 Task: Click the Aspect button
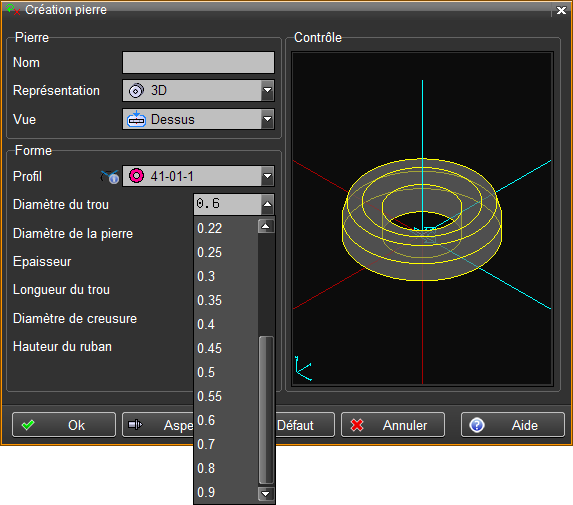click(158, 425)
